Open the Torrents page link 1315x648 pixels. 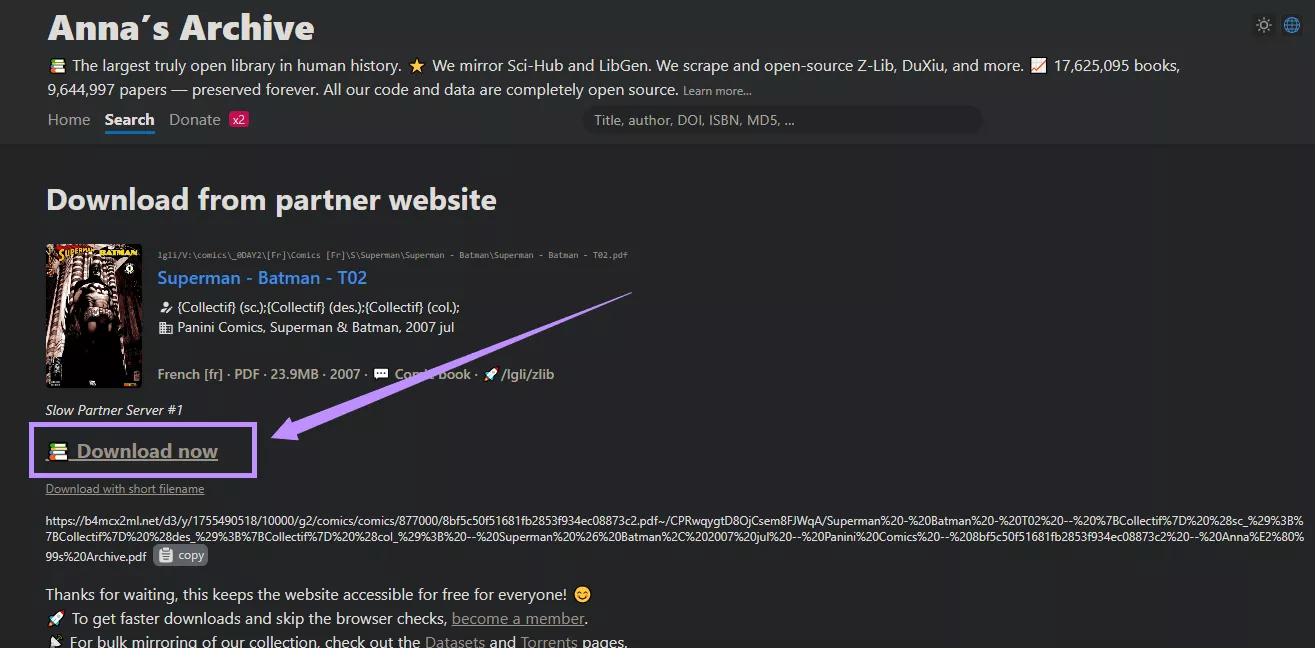tap(549, 642)
